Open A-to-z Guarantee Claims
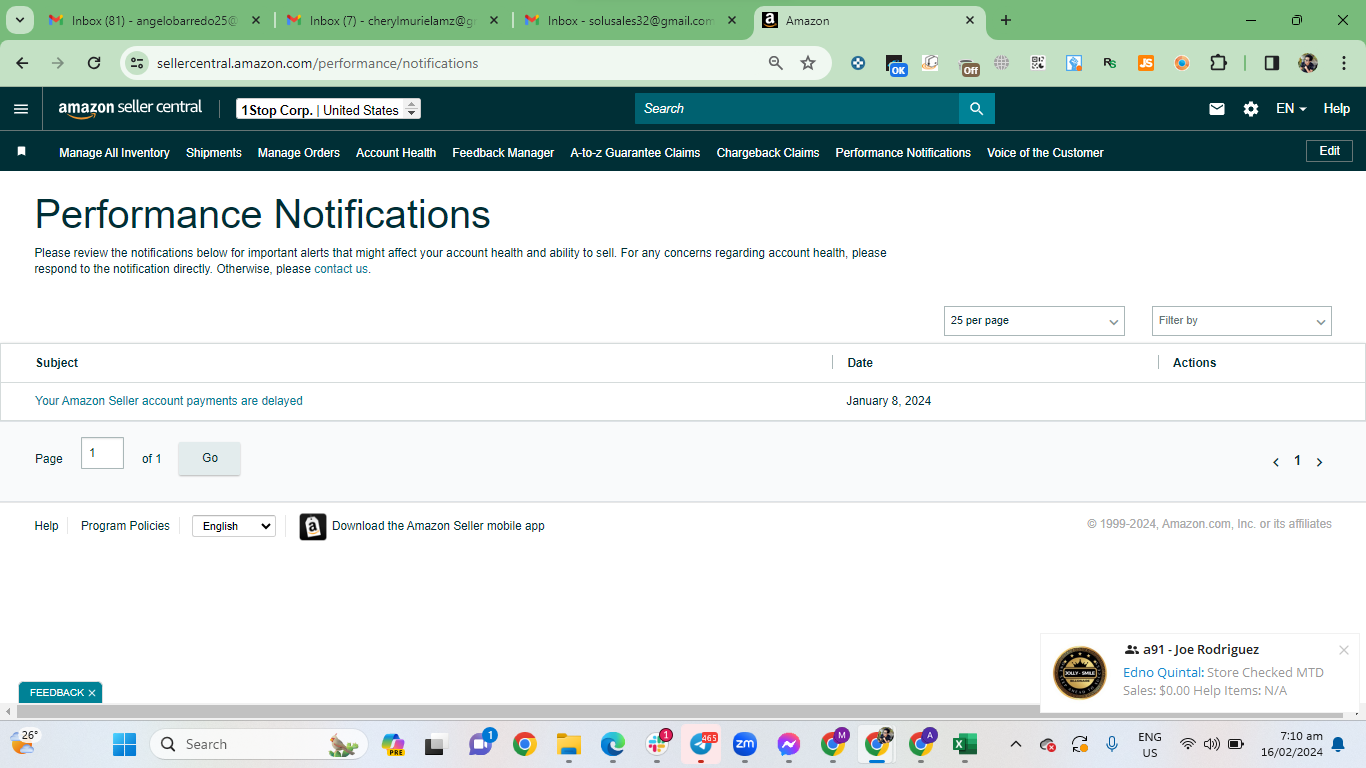Screen dimensions: 1366x768 [635, 153]
